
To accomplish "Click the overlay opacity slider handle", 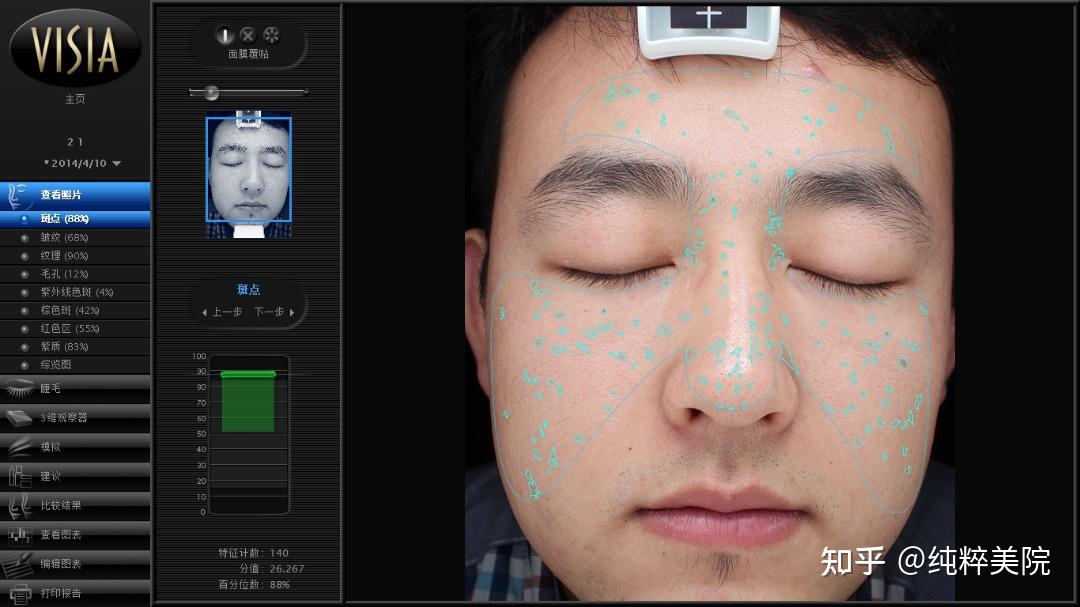I will pos(211,92).
